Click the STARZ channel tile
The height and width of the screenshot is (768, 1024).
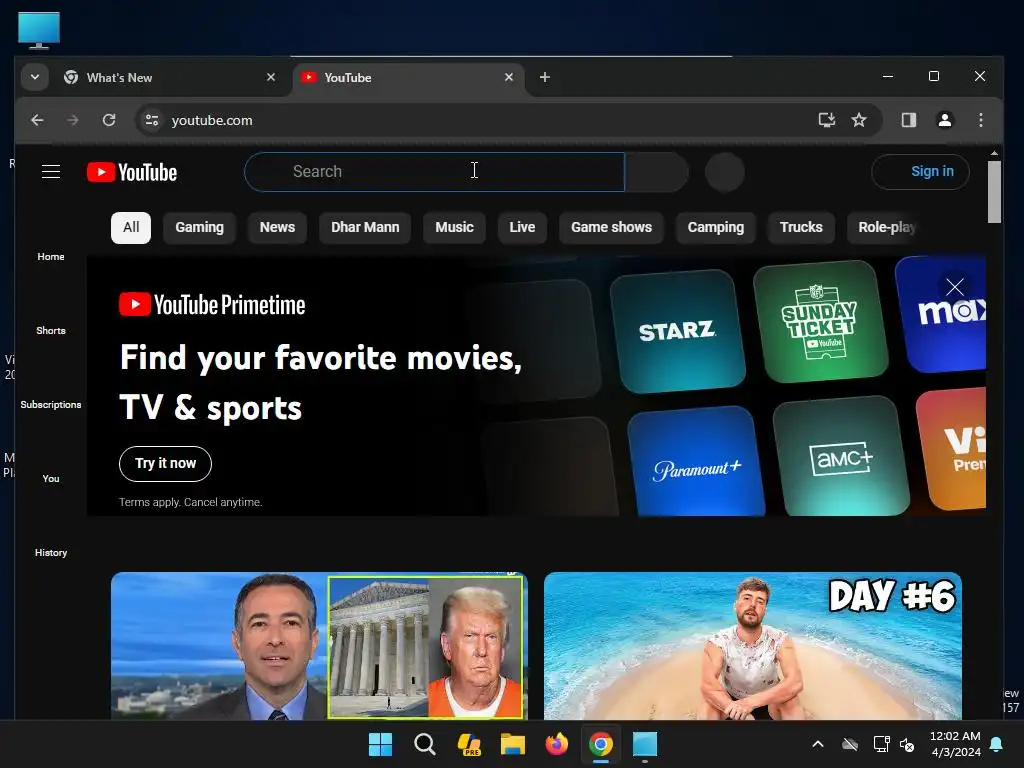pyautogui.click(x=677, y=331)
